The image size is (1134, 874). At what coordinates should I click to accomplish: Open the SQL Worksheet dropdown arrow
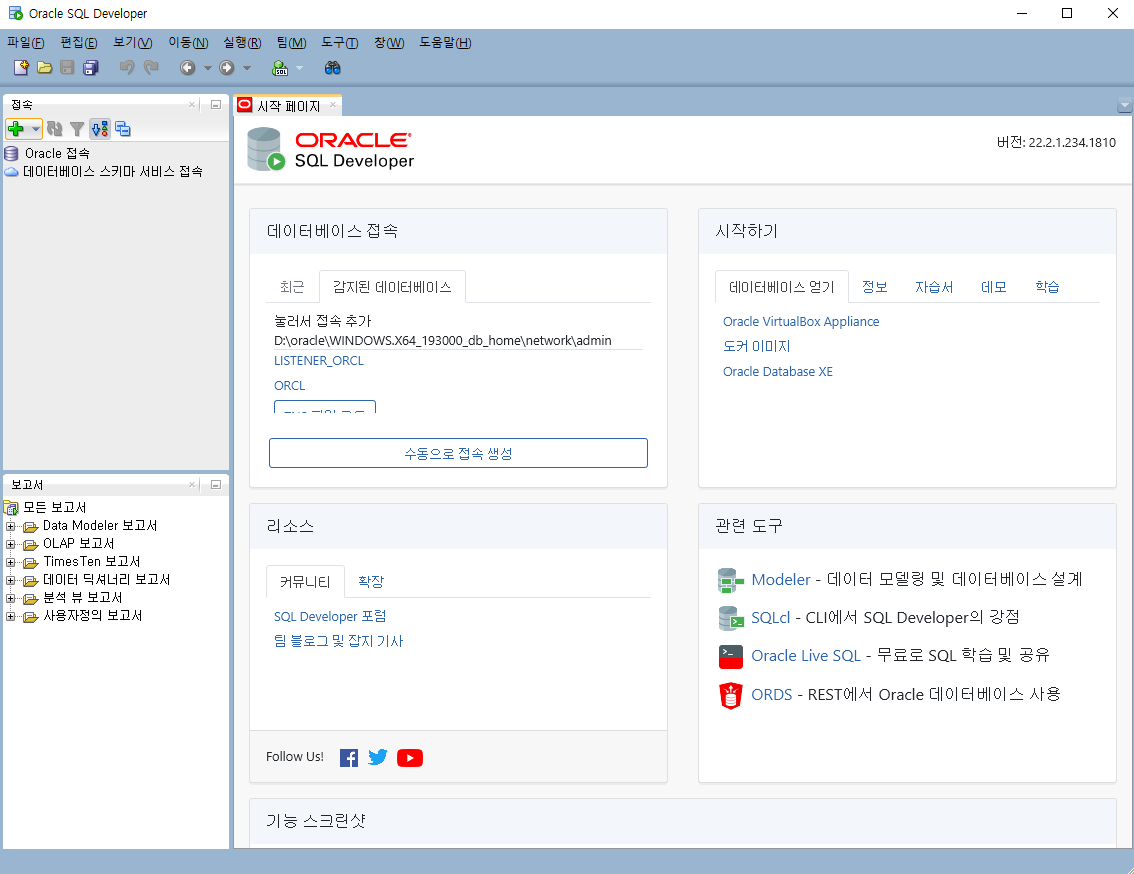point(299,68)
